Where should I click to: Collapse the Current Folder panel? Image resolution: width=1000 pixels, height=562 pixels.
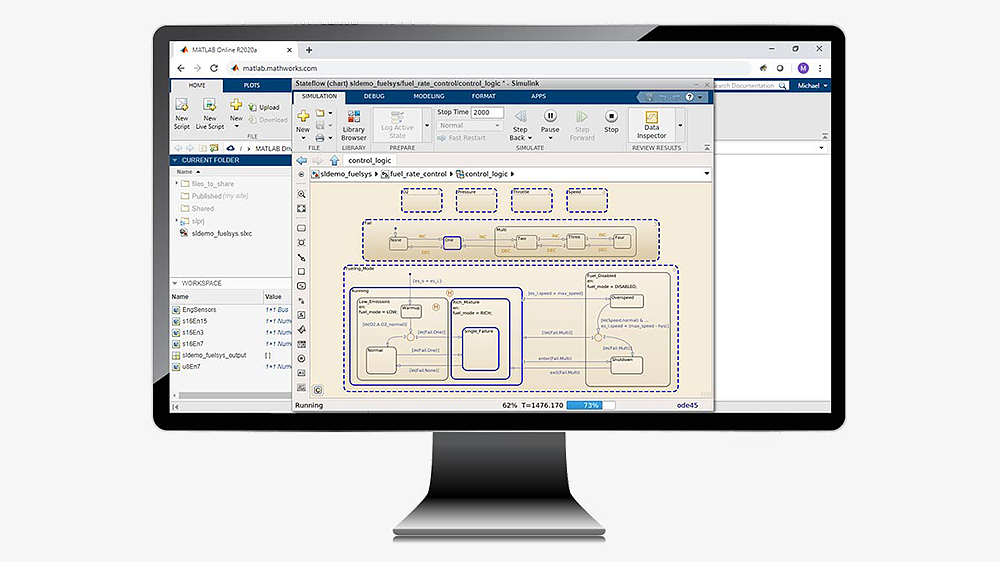175,160
